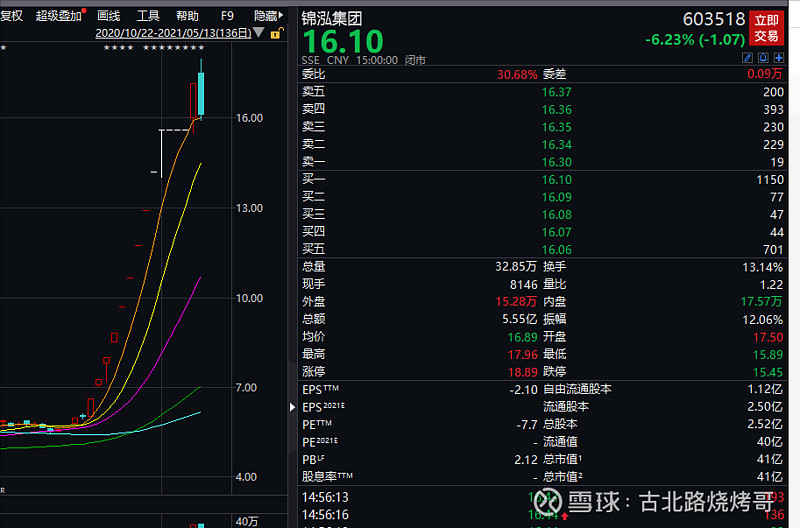Screen dimensions: 800x528
Task: Click the 跌停 value 15.45
Action: (768, 372)
